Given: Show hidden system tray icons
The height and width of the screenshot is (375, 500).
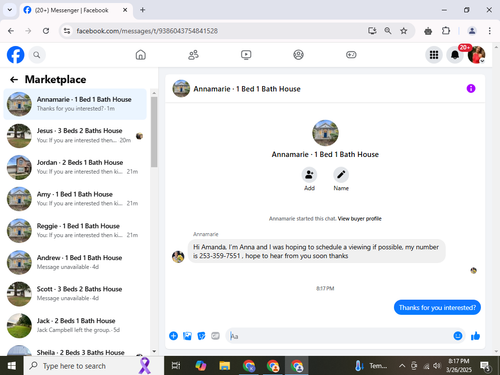Looking at the screenshot, I should (402, 366).
